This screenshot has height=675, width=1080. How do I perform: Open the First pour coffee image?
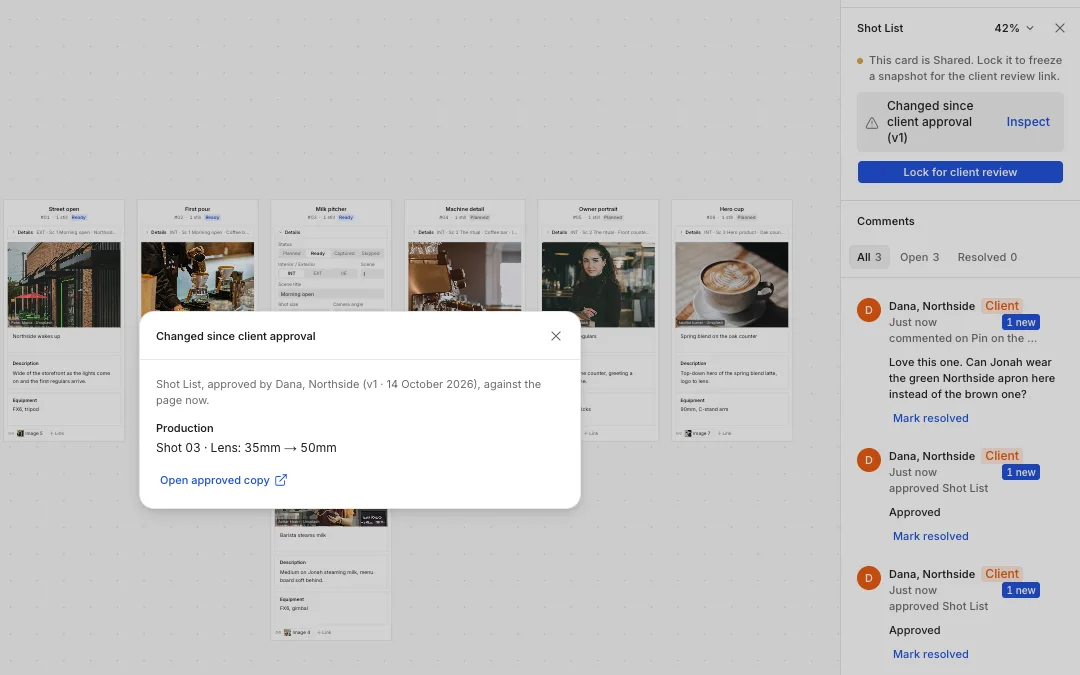(x=198, y=277)
